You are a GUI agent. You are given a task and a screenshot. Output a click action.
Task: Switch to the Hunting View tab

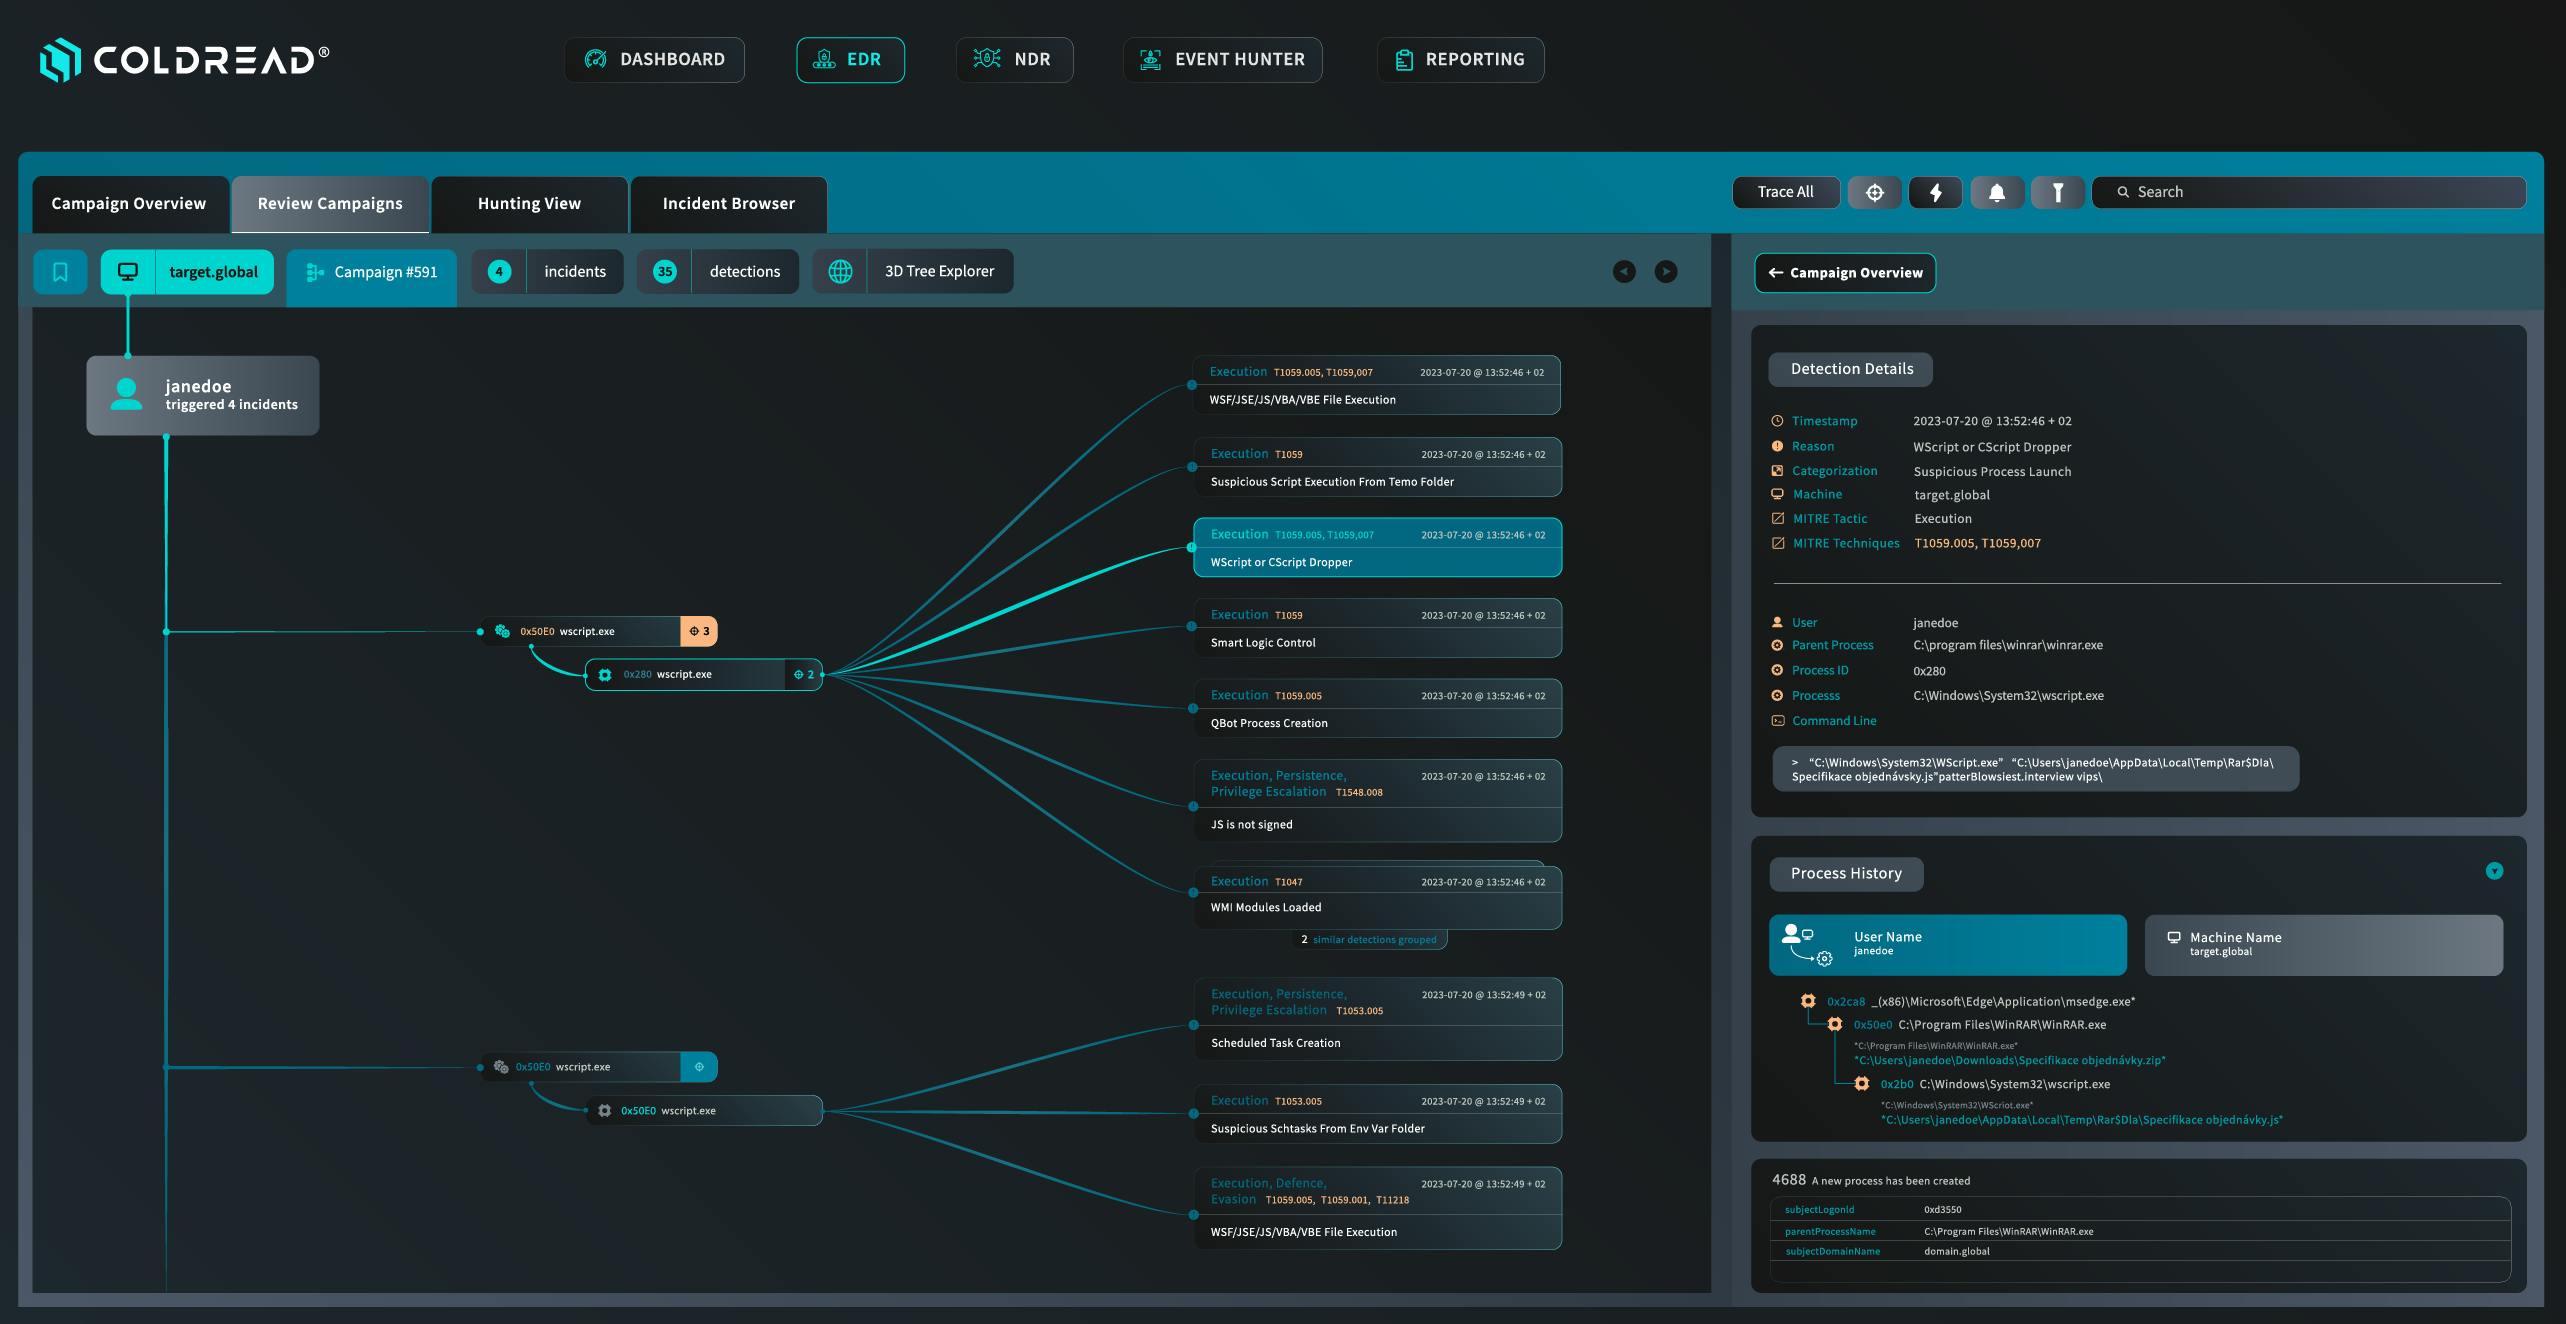529,204
